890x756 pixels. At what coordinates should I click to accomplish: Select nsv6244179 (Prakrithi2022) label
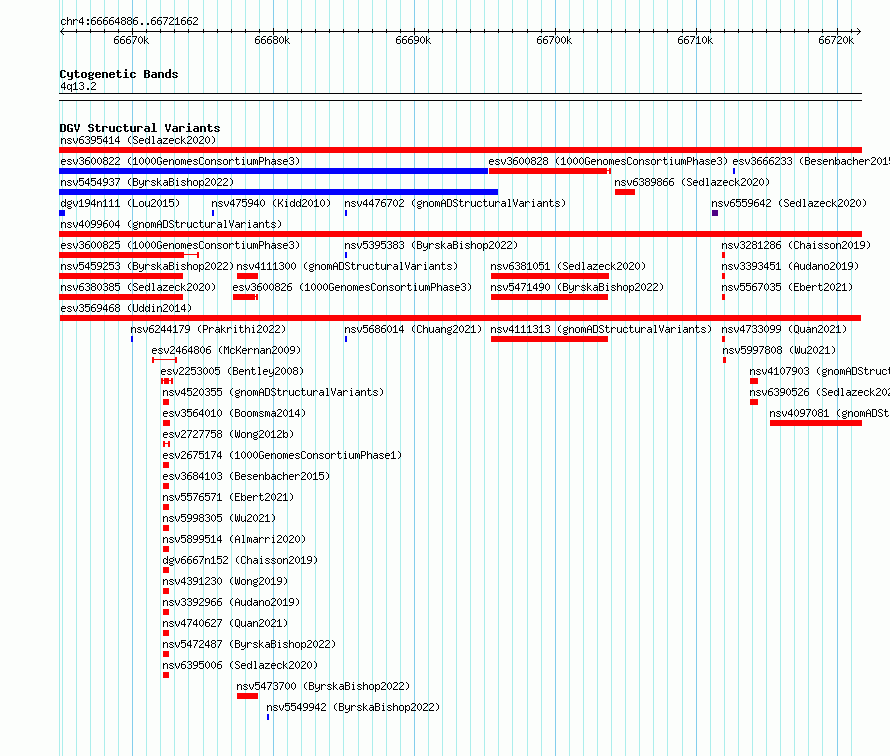[x=208, y=329]
